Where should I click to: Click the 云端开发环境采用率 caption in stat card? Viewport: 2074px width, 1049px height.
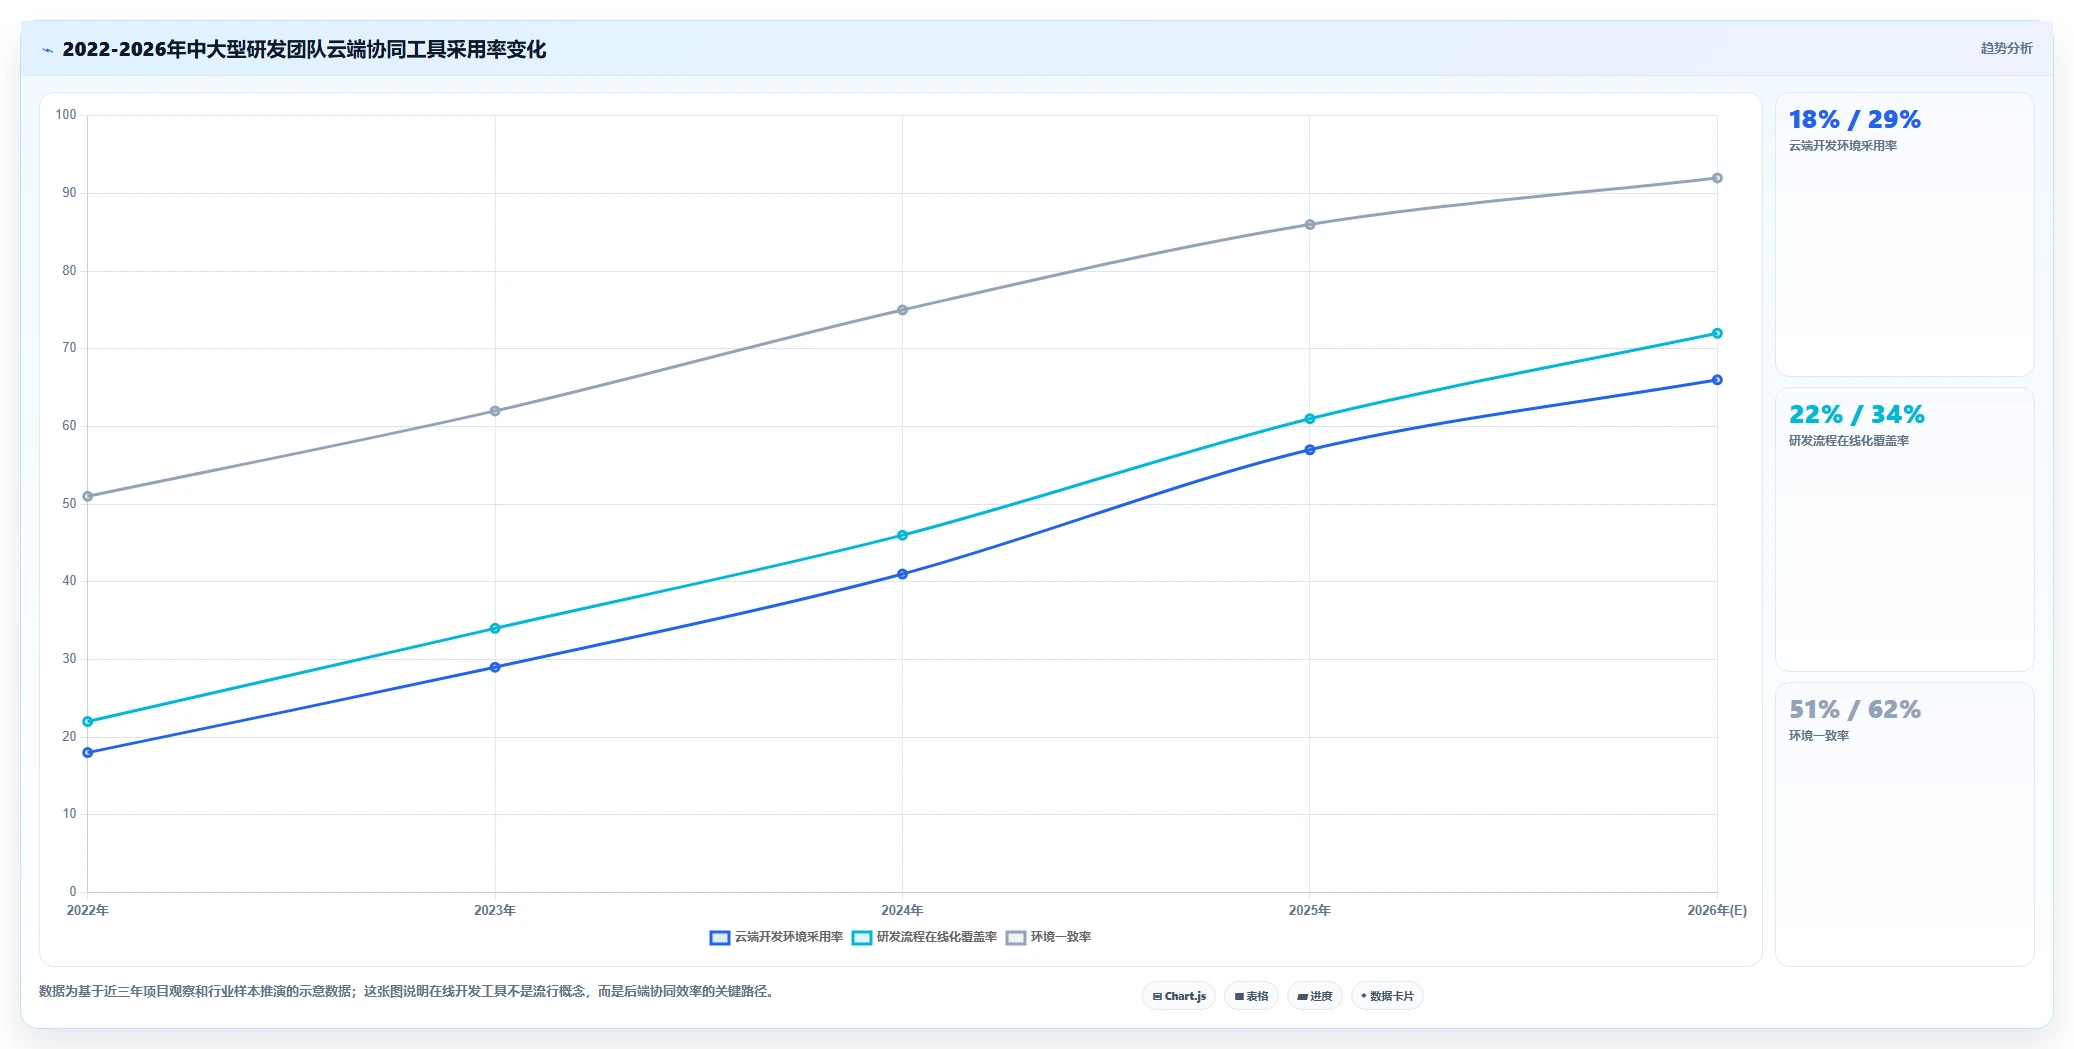(1843, 146)
